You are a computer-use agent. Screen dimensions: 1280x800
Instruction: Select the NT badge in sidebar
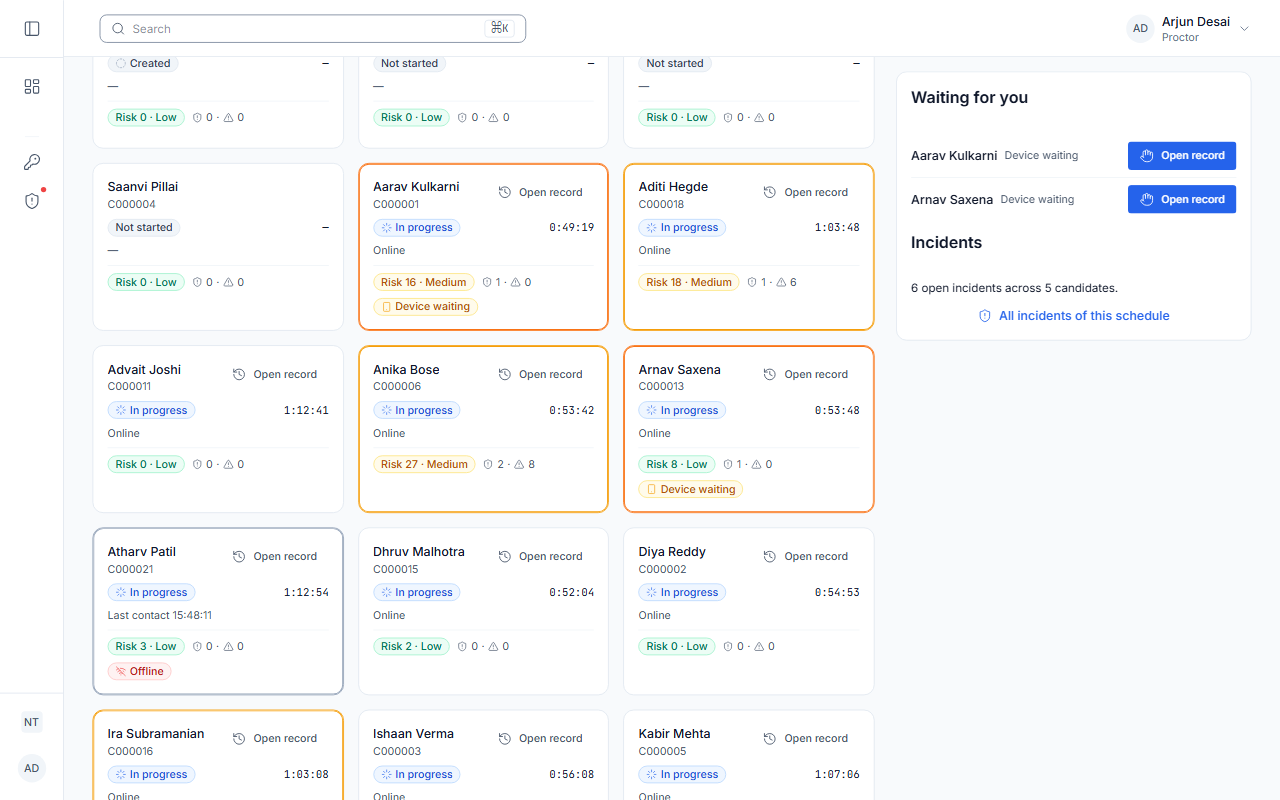[32, 722]
